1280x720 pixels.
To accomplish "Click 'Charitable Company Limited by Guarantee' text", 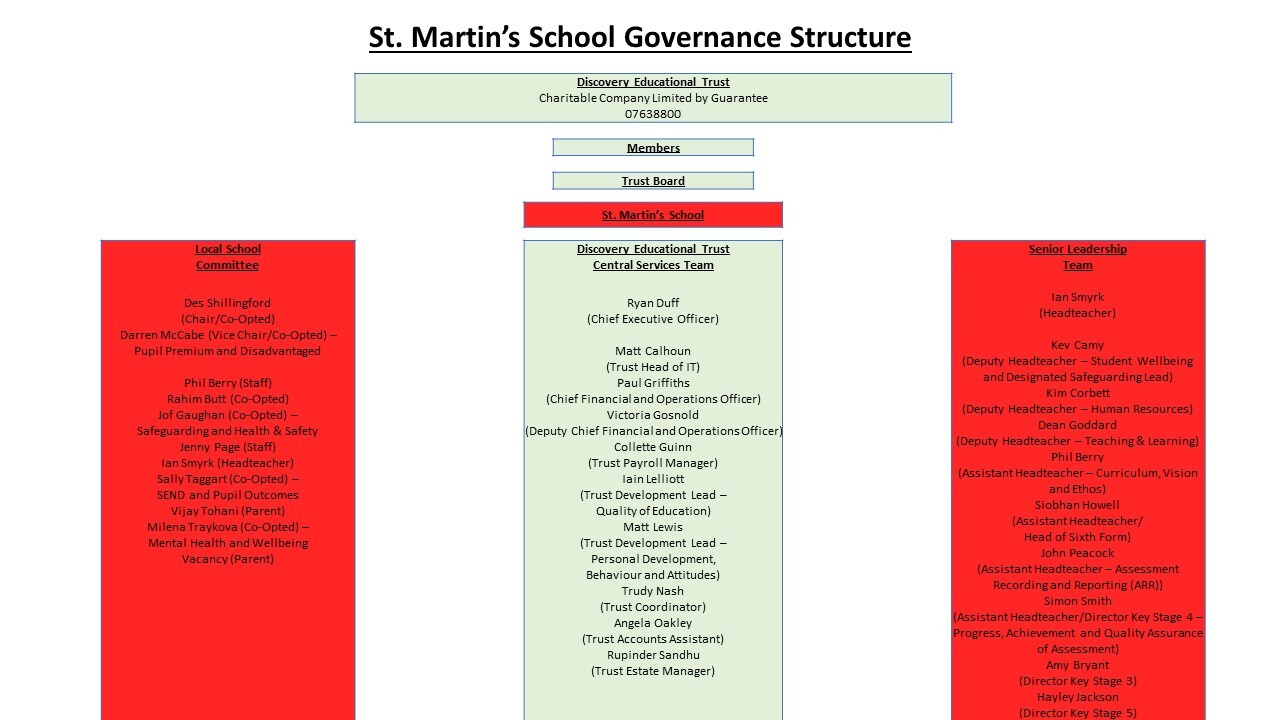I will [653, 98].
